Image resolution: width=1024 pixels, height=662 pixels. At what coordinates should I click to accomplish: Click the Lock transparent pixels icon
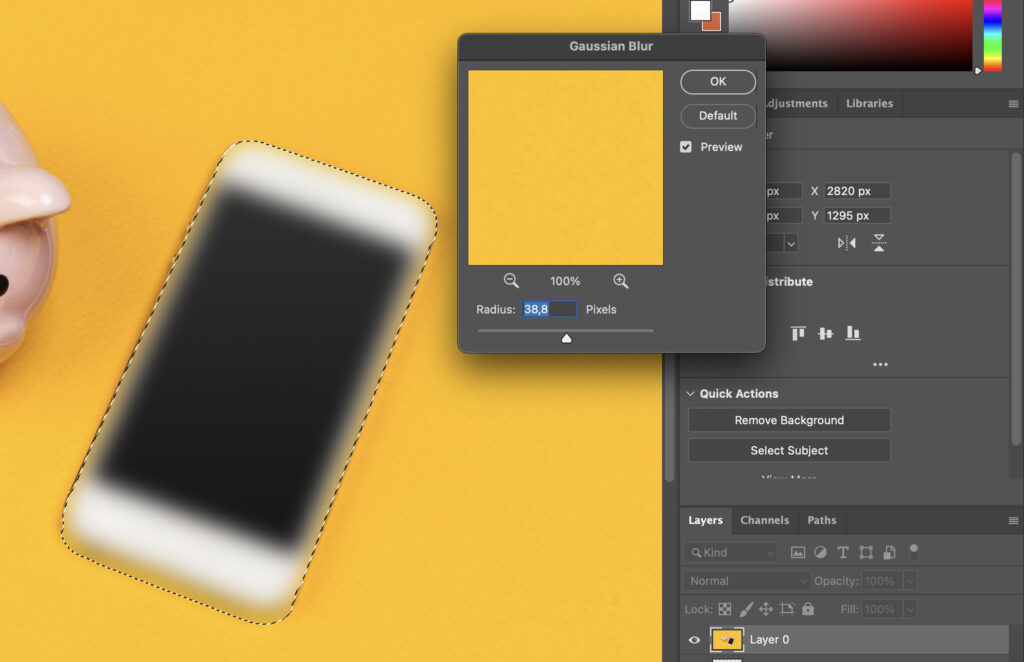point(723,608)
